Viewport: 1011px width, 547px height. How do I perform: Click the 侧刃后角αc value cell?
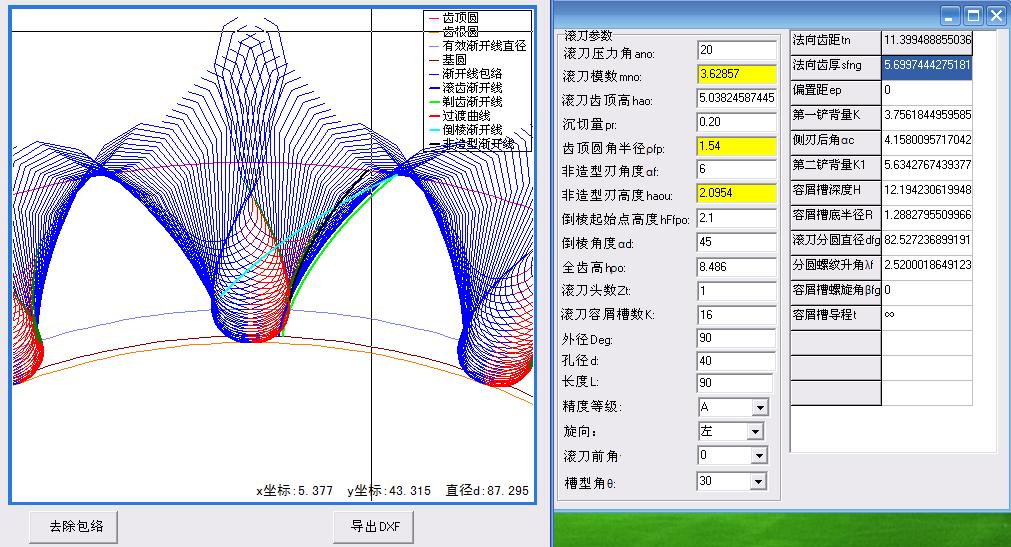[927, 141]
